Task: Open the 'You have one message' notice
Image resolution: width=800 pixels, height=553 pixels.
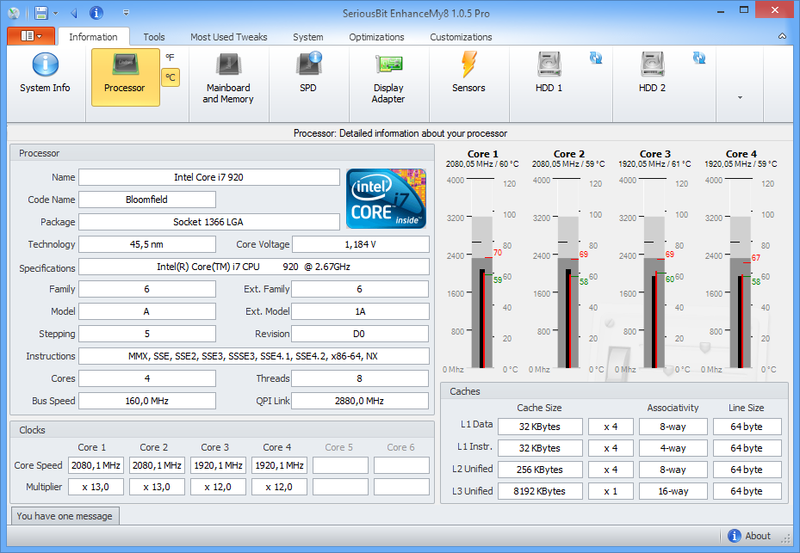Action: point(64,516)
